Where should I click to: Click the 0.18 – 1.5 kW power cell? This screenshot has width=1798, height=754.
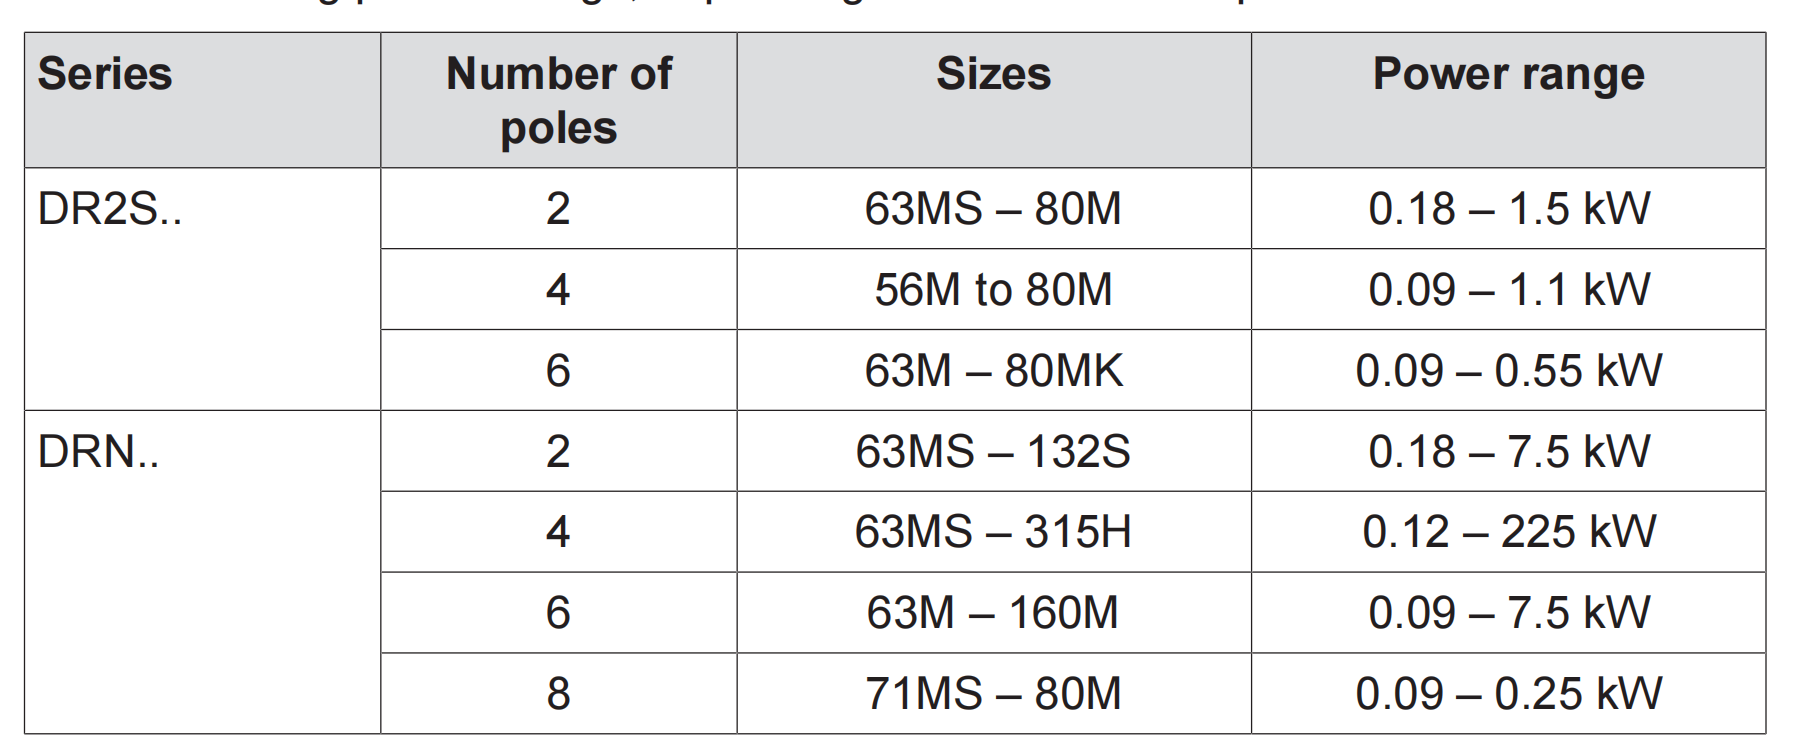coord(1508,209)
